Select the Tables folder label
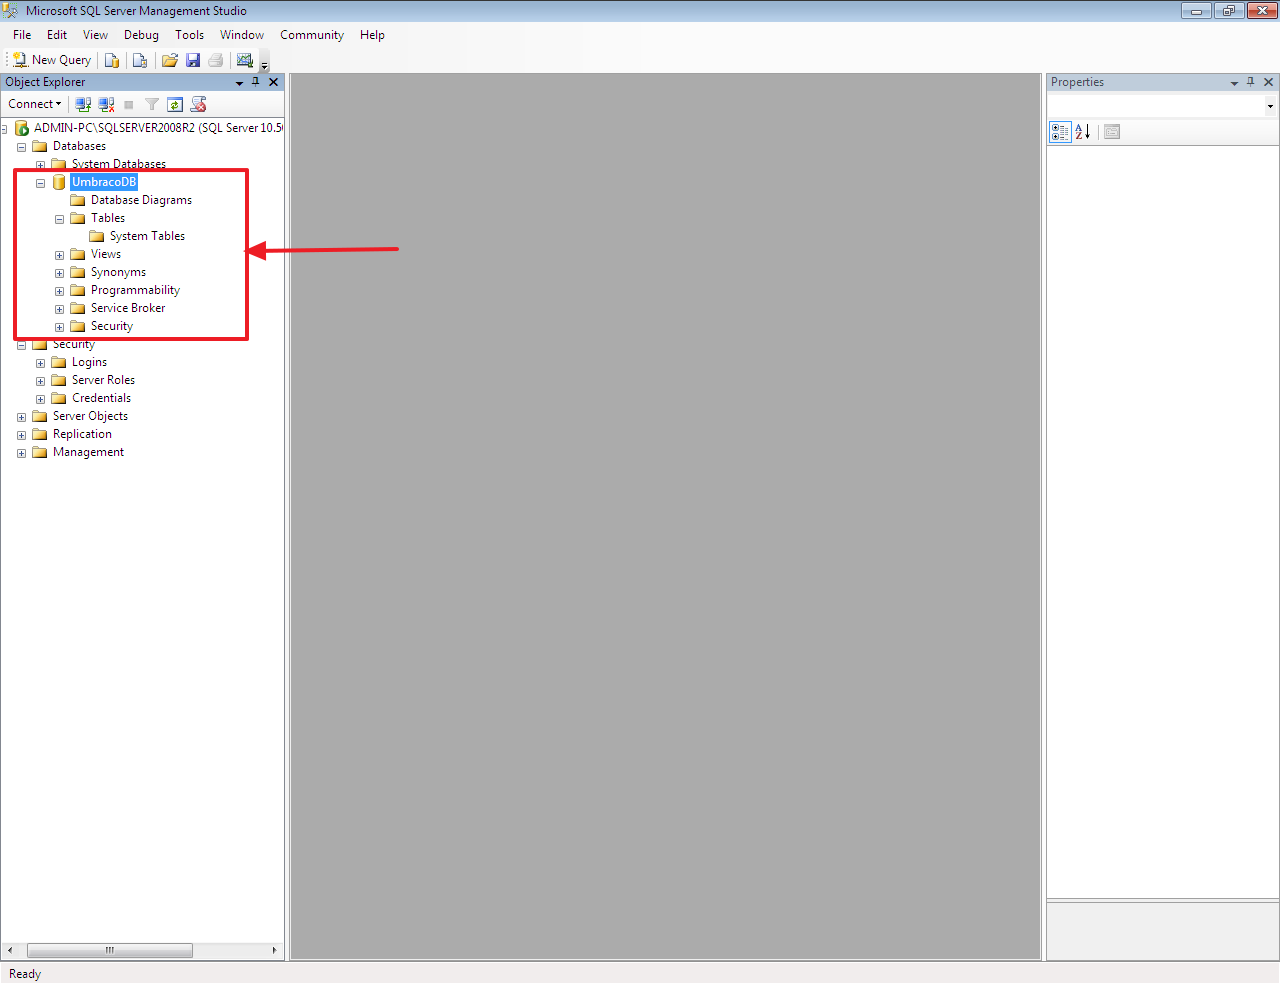This screenshot has height=984, width=1280. 108,218
